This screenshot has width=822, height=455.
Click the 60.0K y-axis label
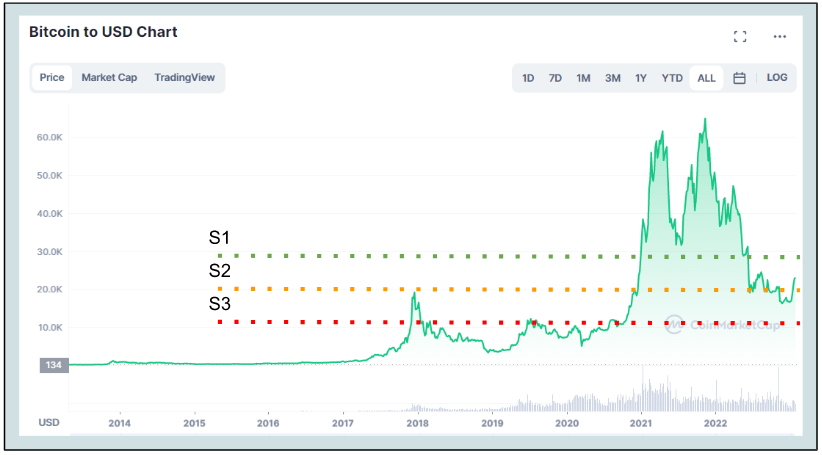point(50,137)
